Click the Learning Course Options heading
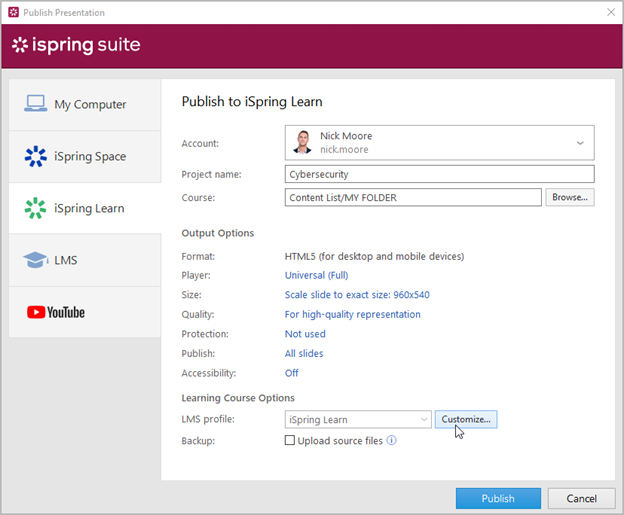 tap(238, 398)
